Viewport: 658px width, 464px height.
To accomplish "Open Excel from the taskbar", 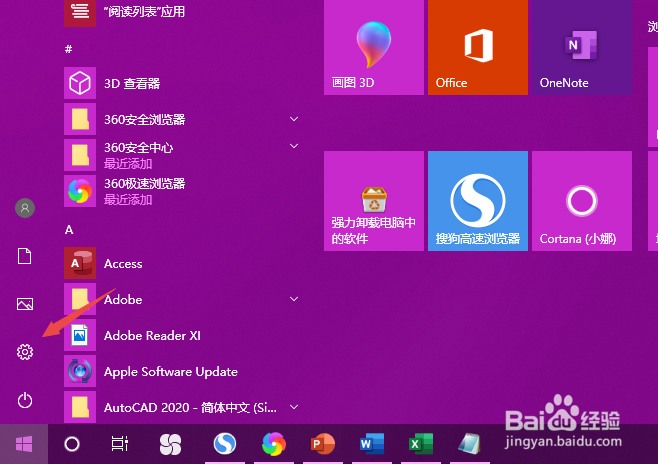I will [420, 444].
